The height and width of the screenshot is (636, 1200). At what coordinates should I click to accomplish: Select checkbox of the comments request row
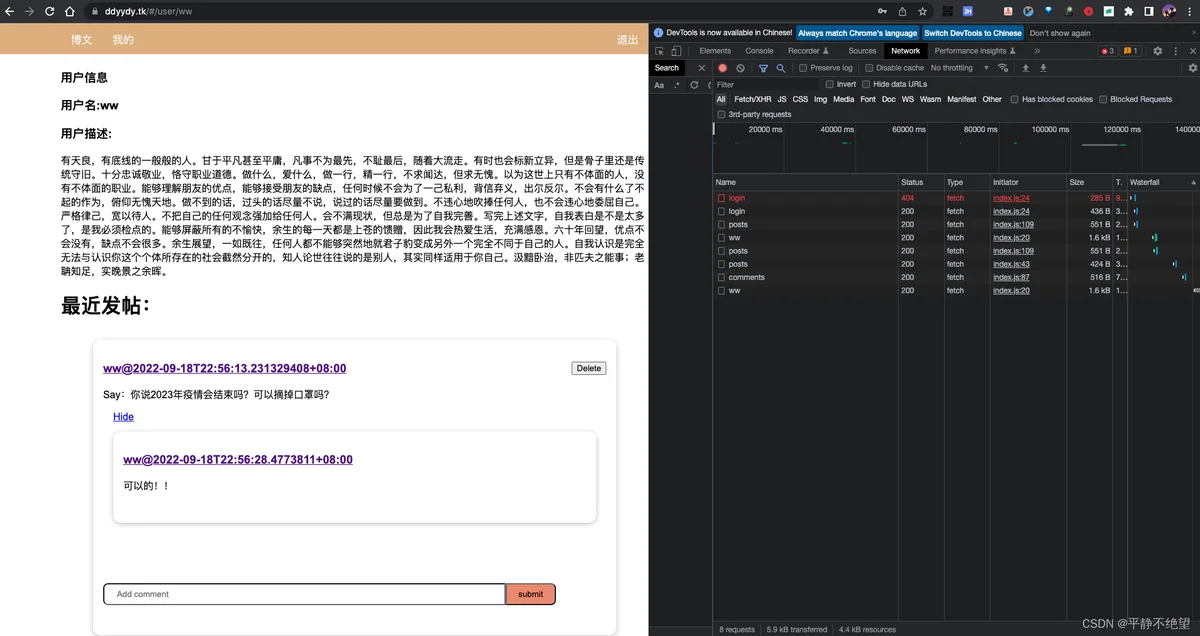point(721,277)
